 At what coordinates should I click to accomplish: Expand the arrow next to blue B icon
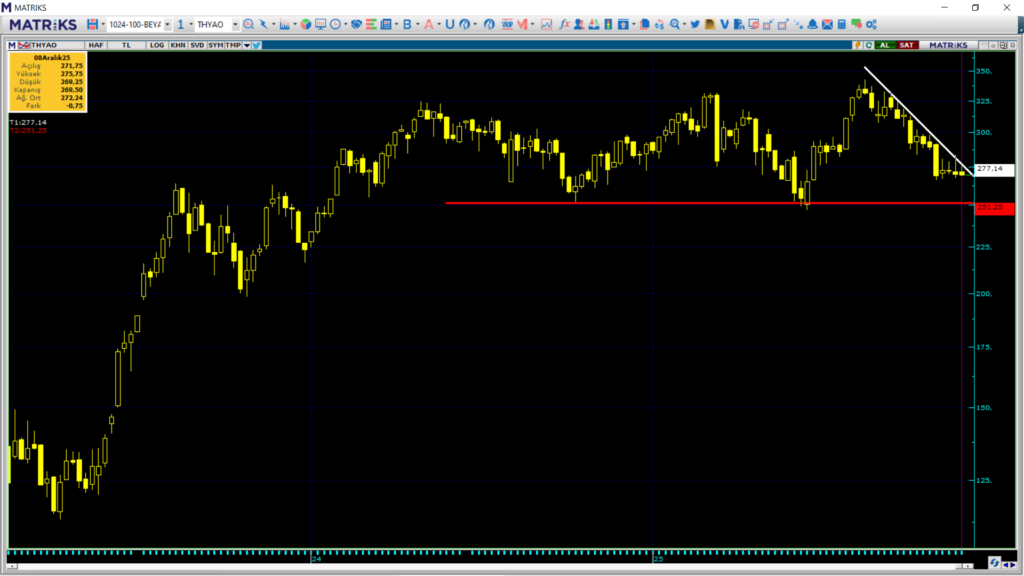tap(417, 24)
